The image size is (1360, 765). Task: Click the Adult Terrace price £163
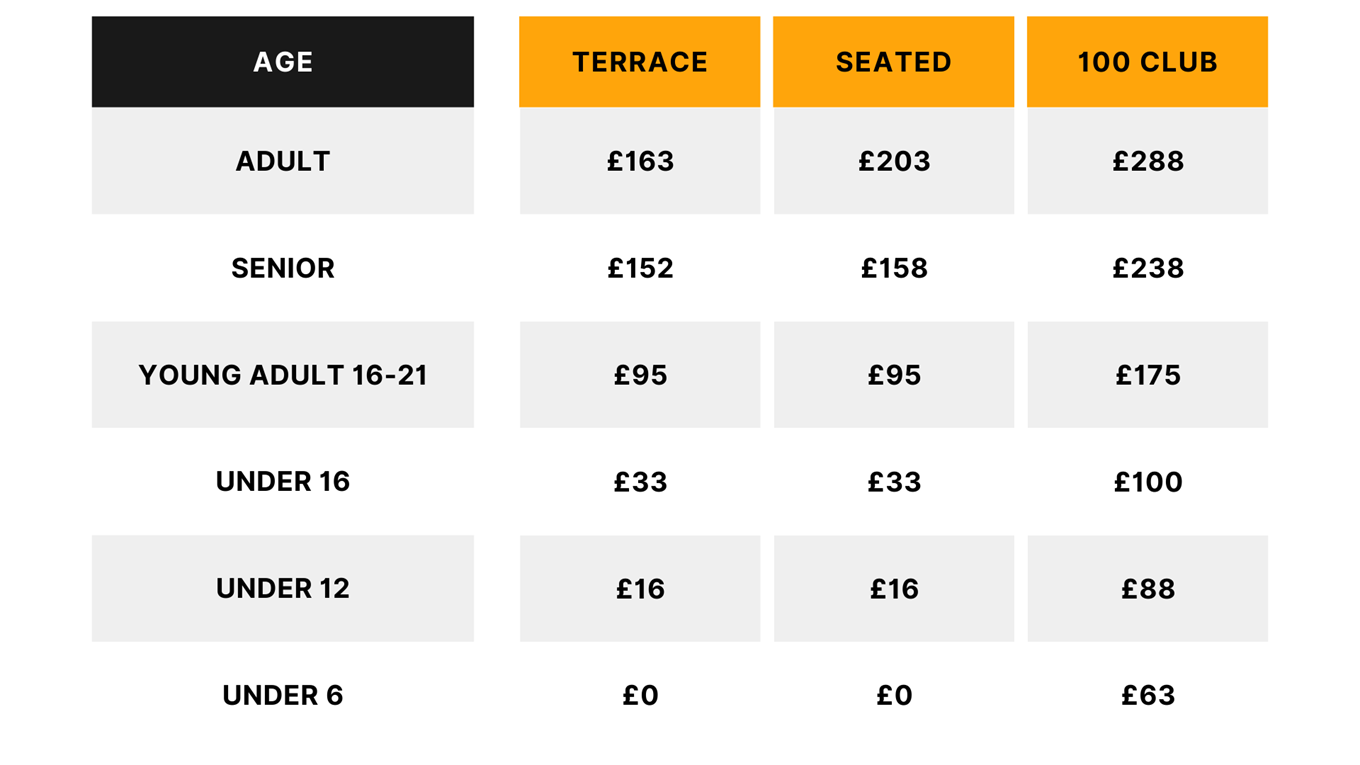pyautogui.click(x=640, y=161)
